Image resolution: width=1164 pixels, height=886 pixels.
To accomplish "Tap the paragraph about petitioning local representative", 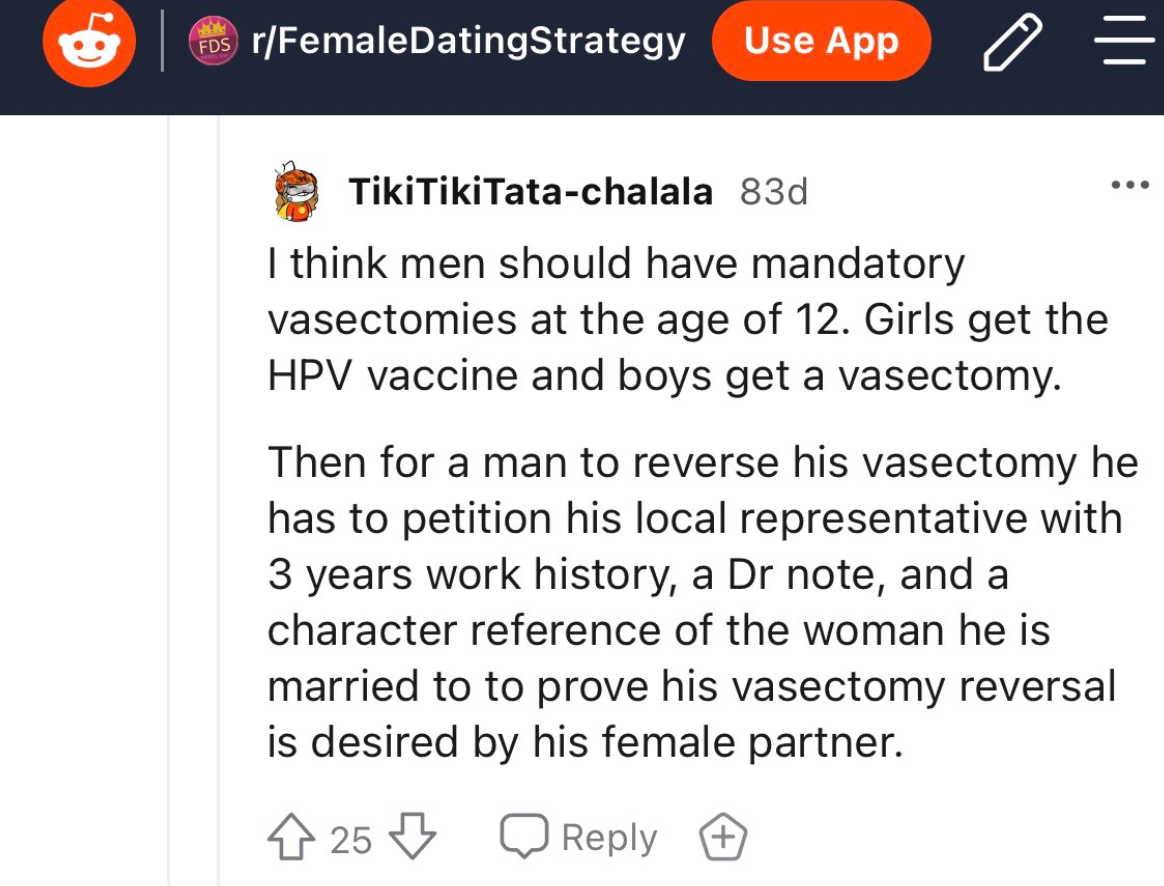I will click(x=702, y=602).
